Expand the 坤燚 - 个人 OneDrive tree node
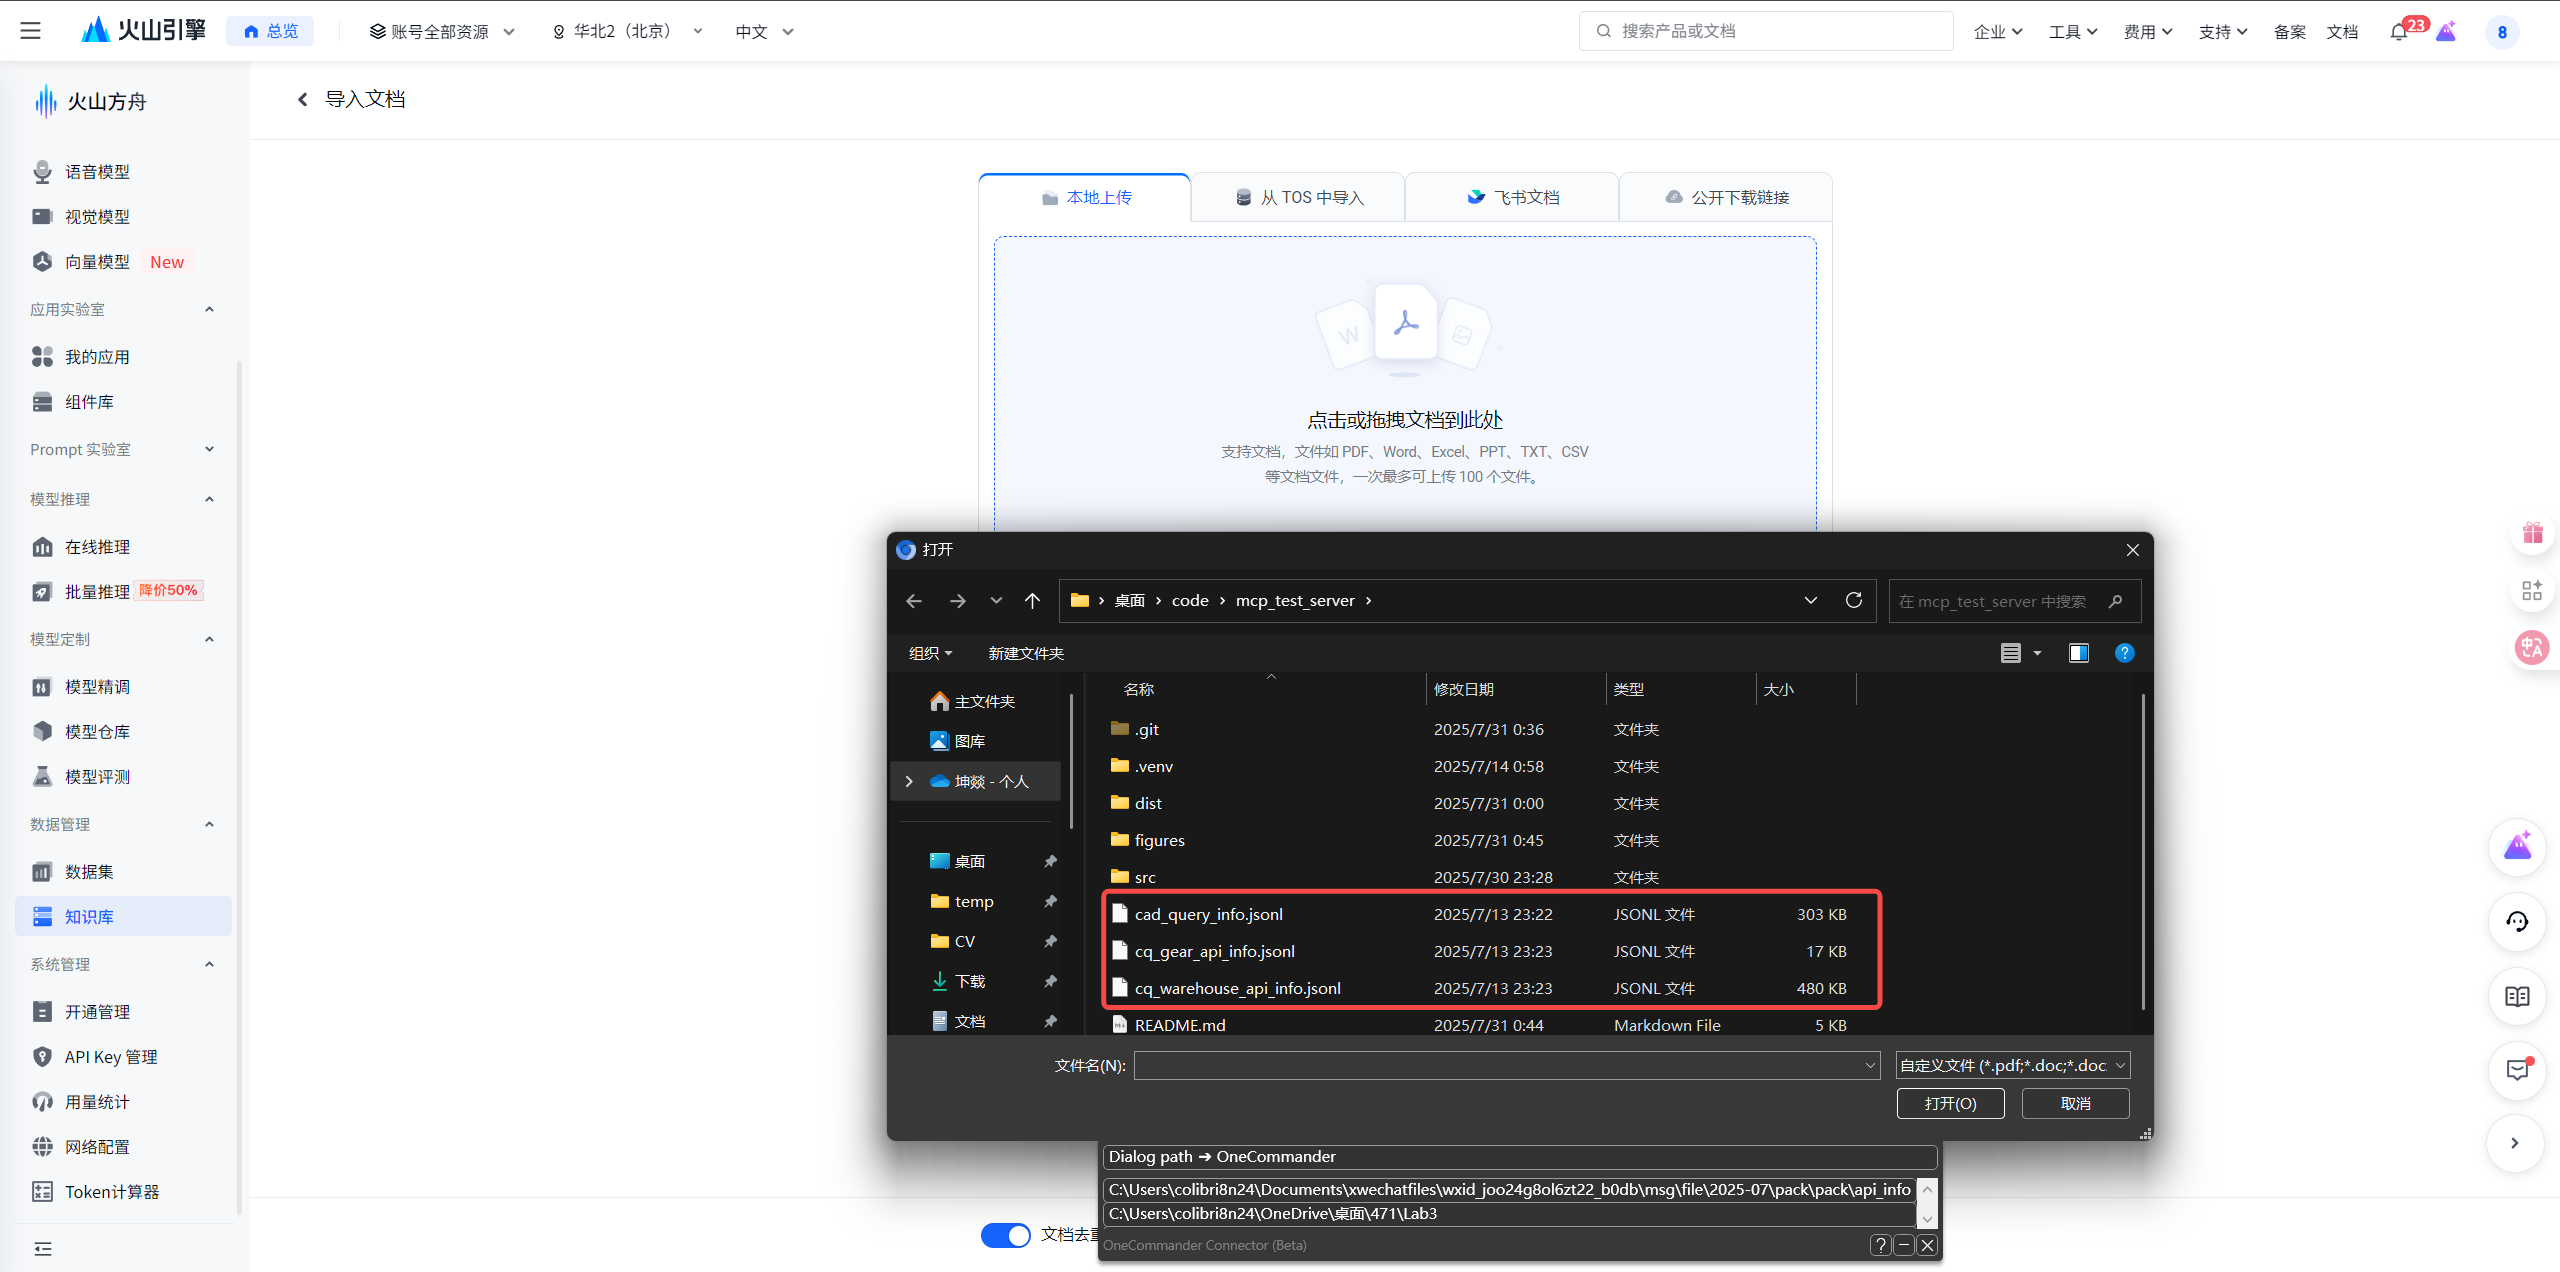Viewport: 2560px width, 1272px height. pyautogui.click(x=909, y=781)
